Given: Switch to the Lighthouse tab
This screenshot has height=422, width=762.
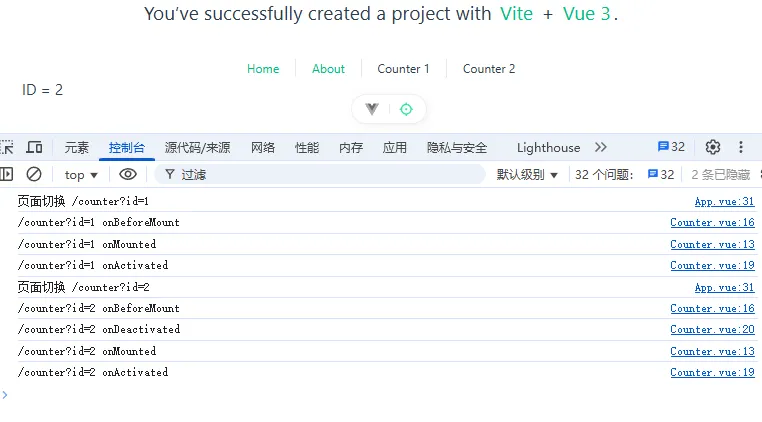Looking at the screenshot, I should coord(548,148).
